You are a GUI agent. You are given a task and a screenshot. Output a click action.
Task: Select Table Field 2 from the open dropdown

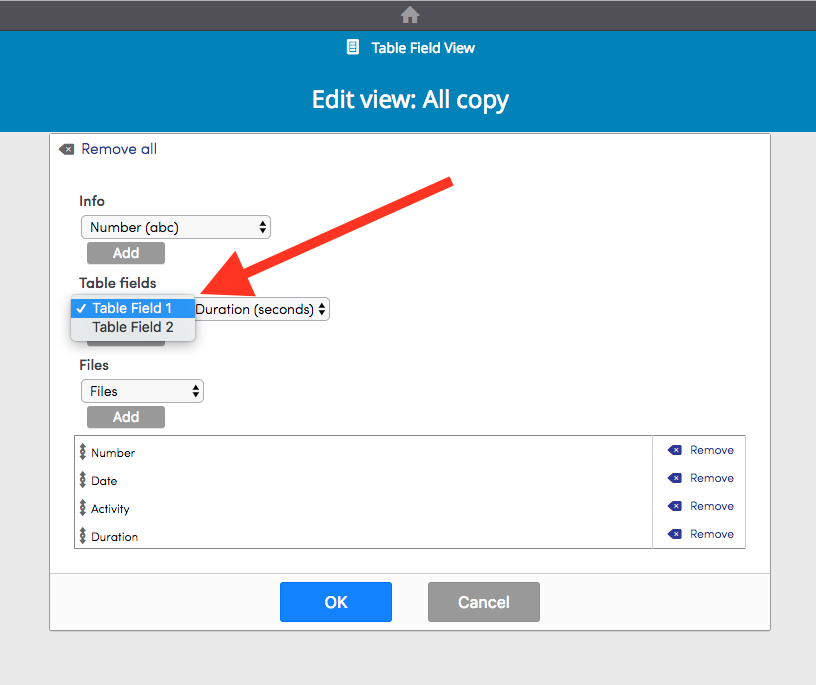(132, 327)
